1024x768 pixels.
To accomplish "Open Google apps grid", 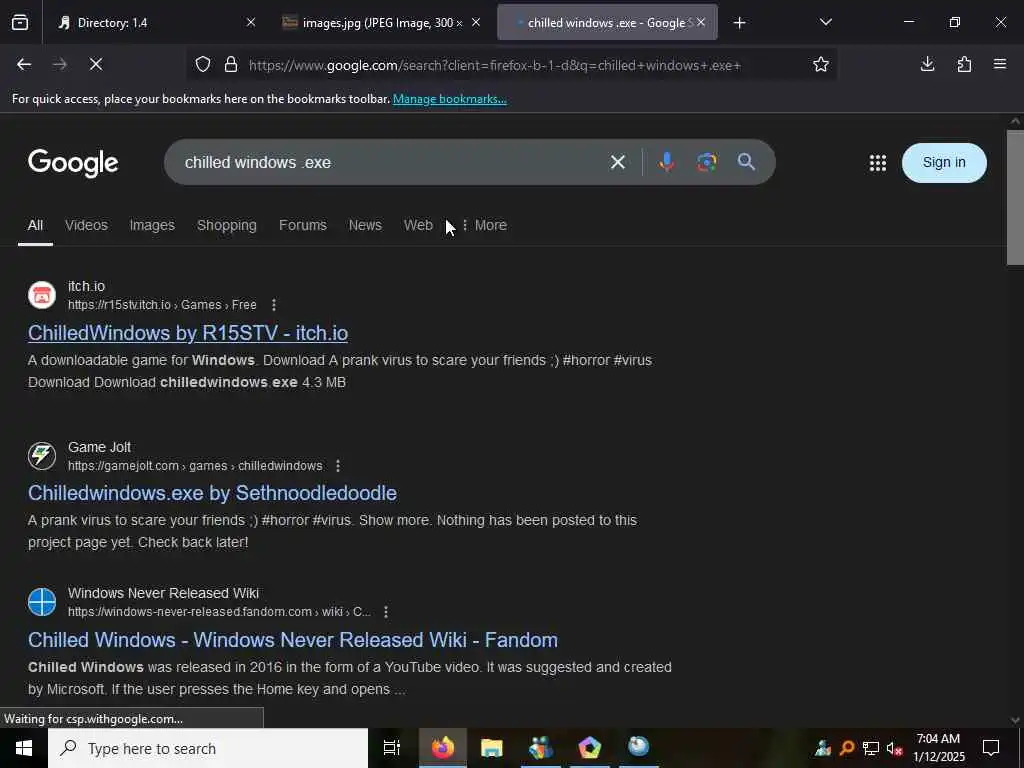I will tap(878, 163).
